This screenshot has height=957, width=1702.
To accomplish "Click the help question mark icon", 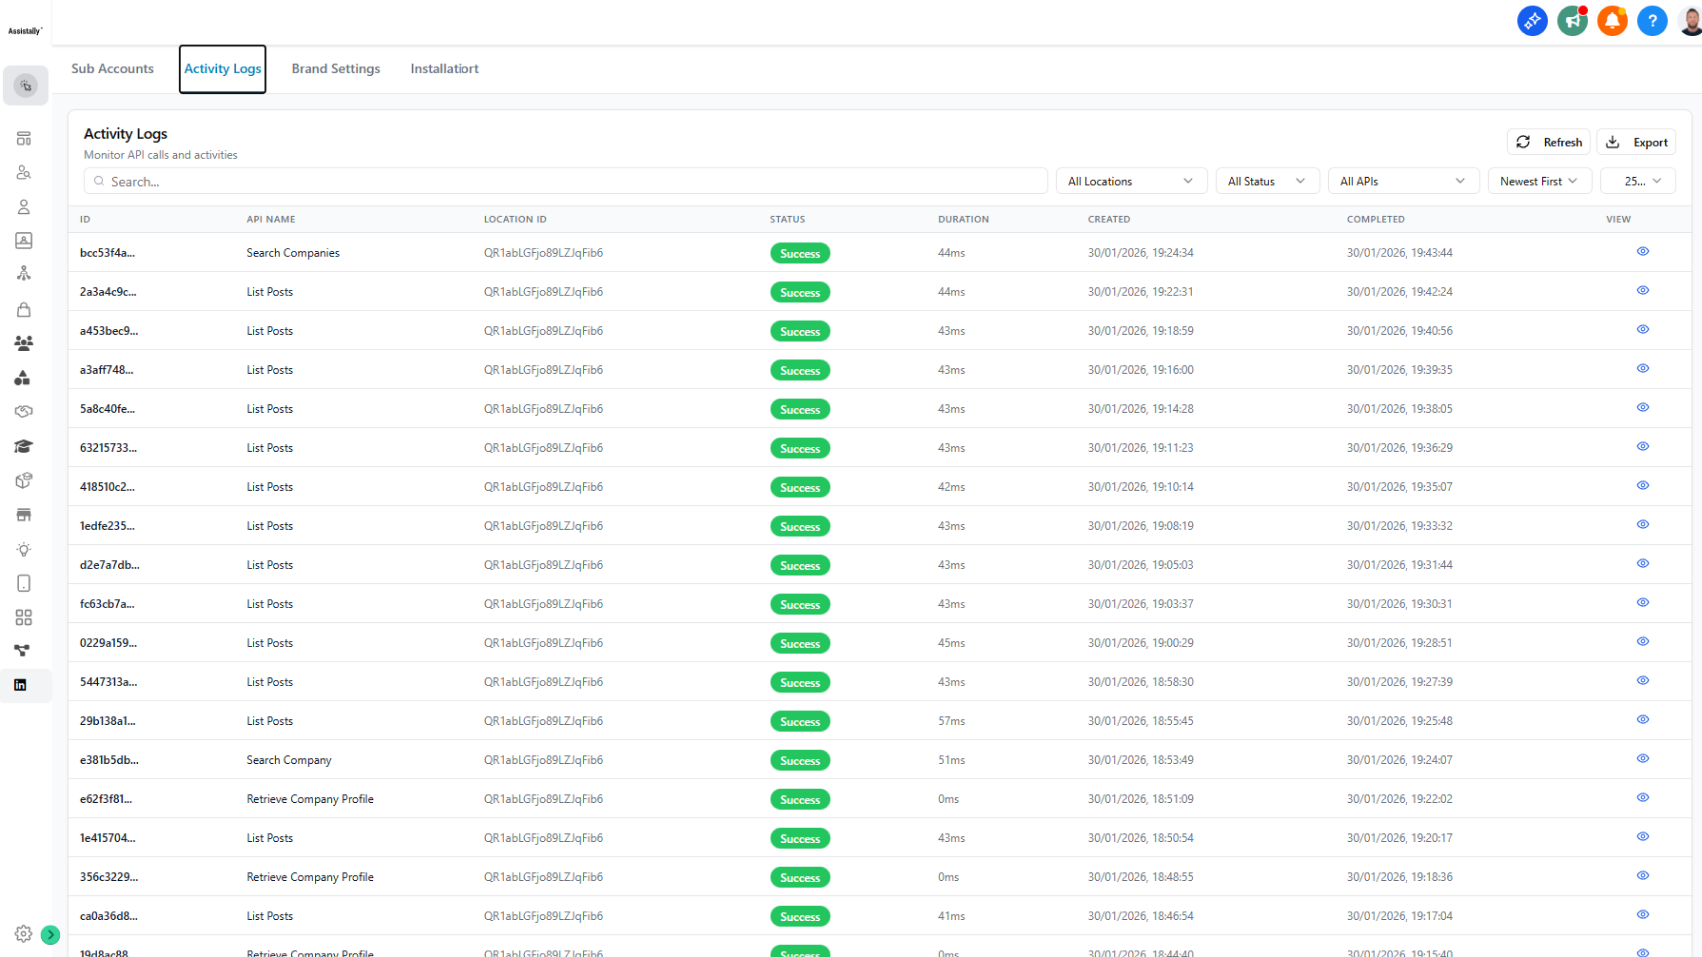I will (1651, 20).
